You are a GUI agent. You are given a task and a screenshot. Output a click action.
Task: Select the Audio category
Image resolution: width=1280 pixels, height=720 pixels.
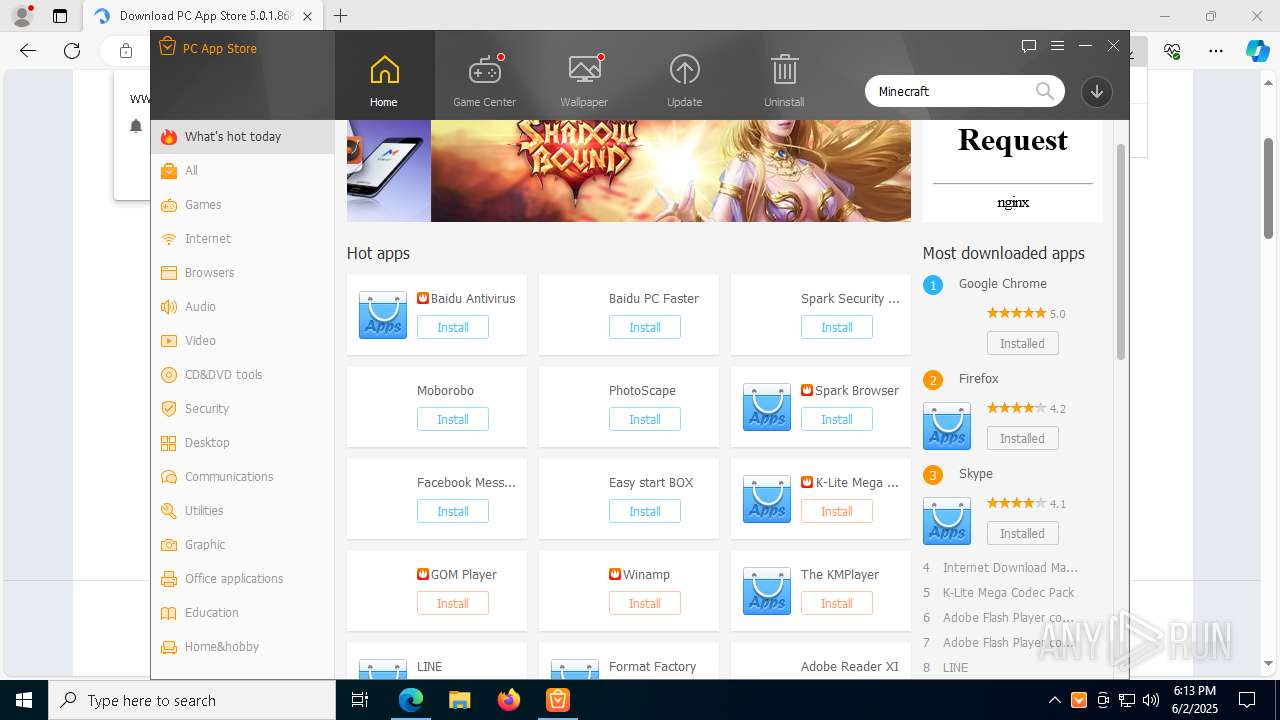coord(243,307)
